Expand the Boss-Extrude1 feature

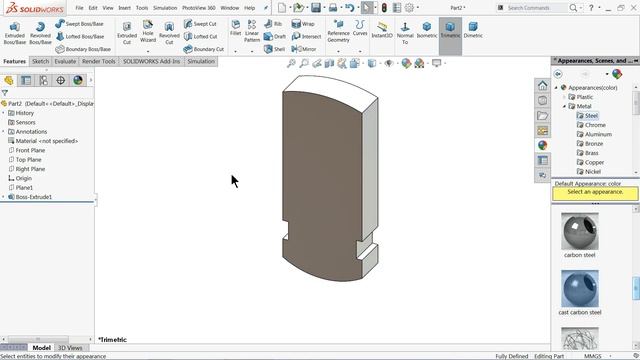4,197
